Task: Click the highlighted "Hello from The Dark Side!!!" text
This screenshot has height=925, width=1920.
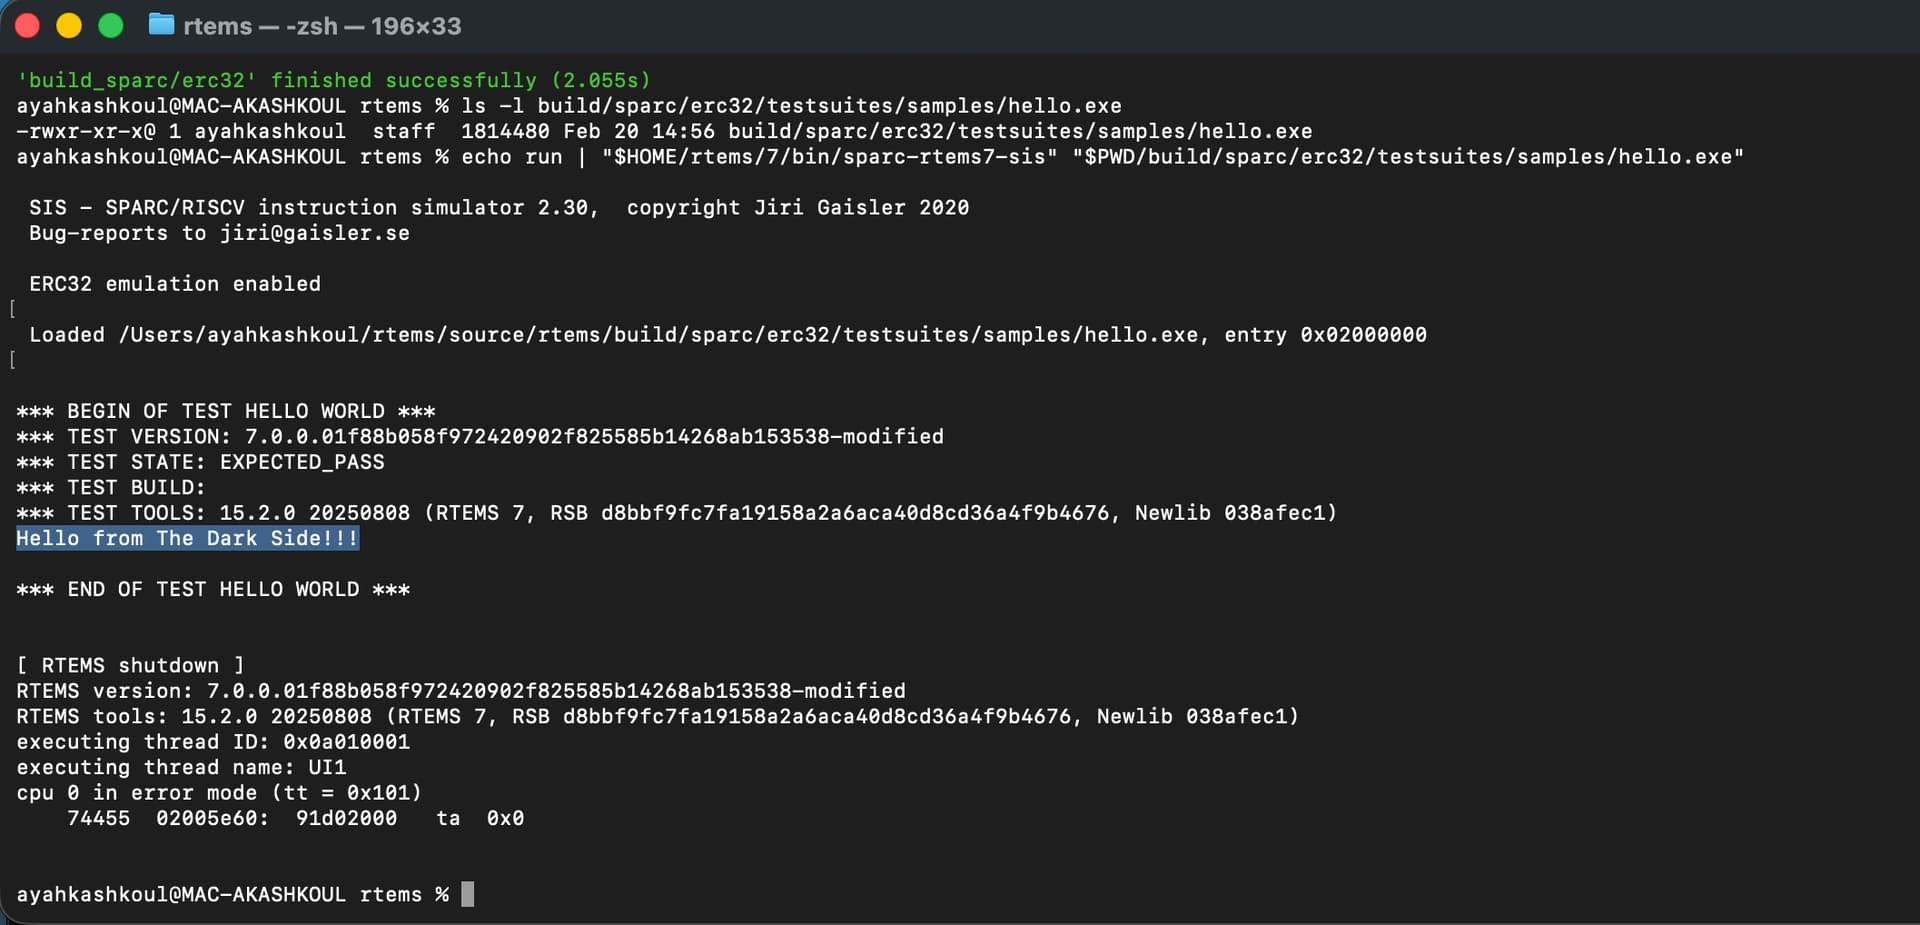Action: click(x=187, y=538)
